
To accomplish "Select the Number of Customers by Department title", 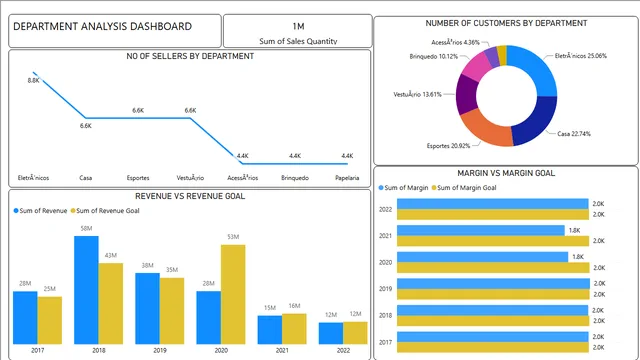I will 506,23.
